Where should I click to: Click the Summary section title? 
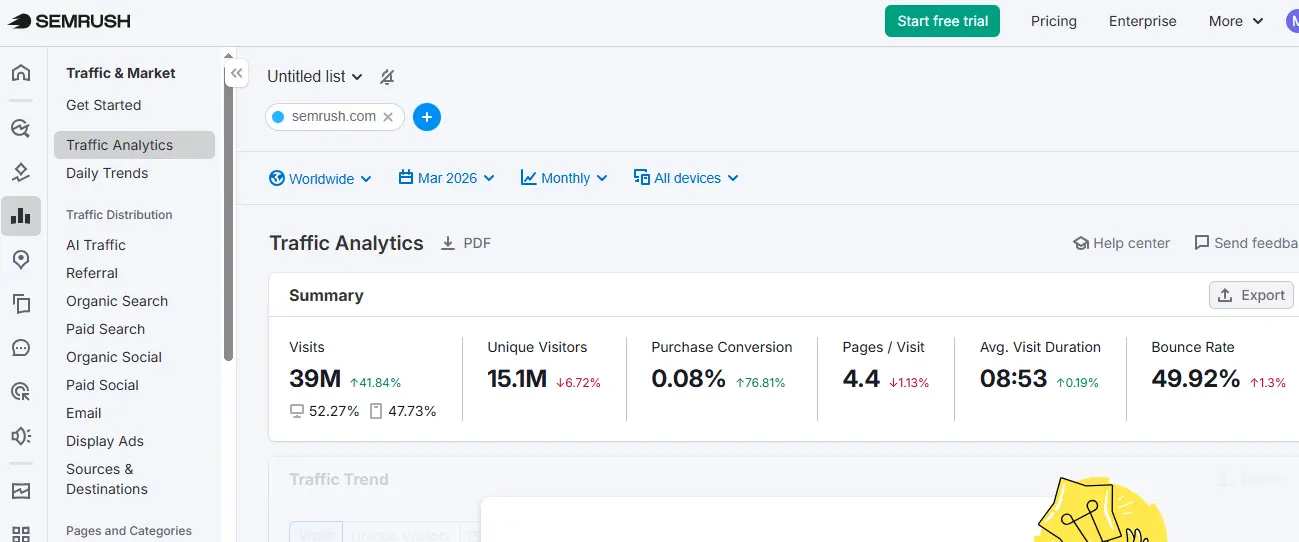(x=326, y=295)
